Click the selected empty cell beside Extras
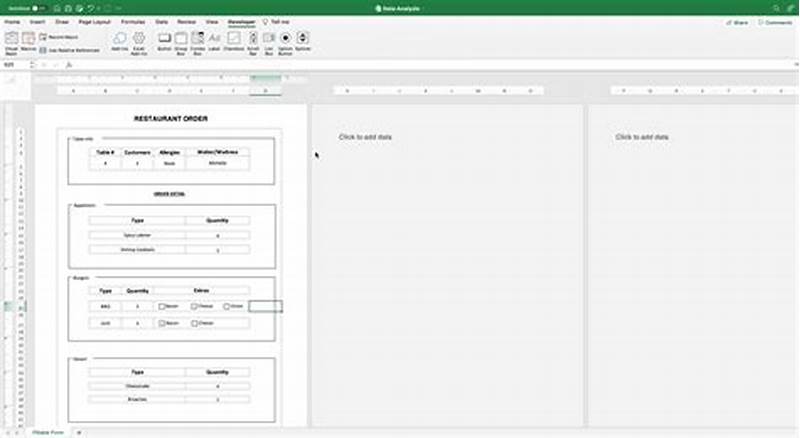800x438 pixels. 265,306
